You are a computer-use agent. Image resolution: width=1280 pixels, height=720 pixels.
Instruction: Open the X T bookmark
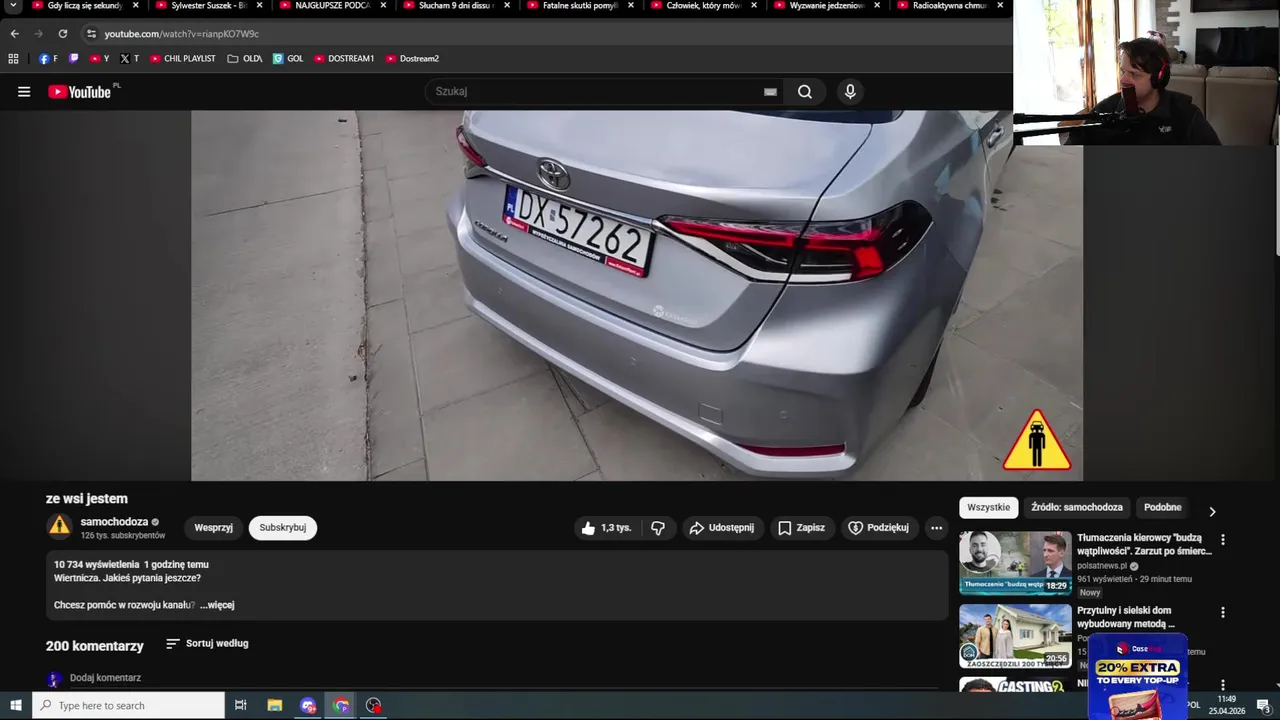pos(129,59)
